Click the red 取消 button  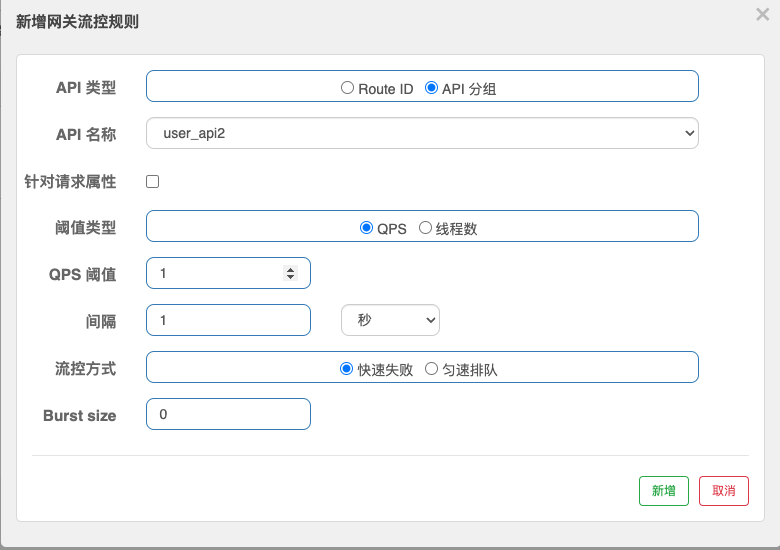click(723, 491)
